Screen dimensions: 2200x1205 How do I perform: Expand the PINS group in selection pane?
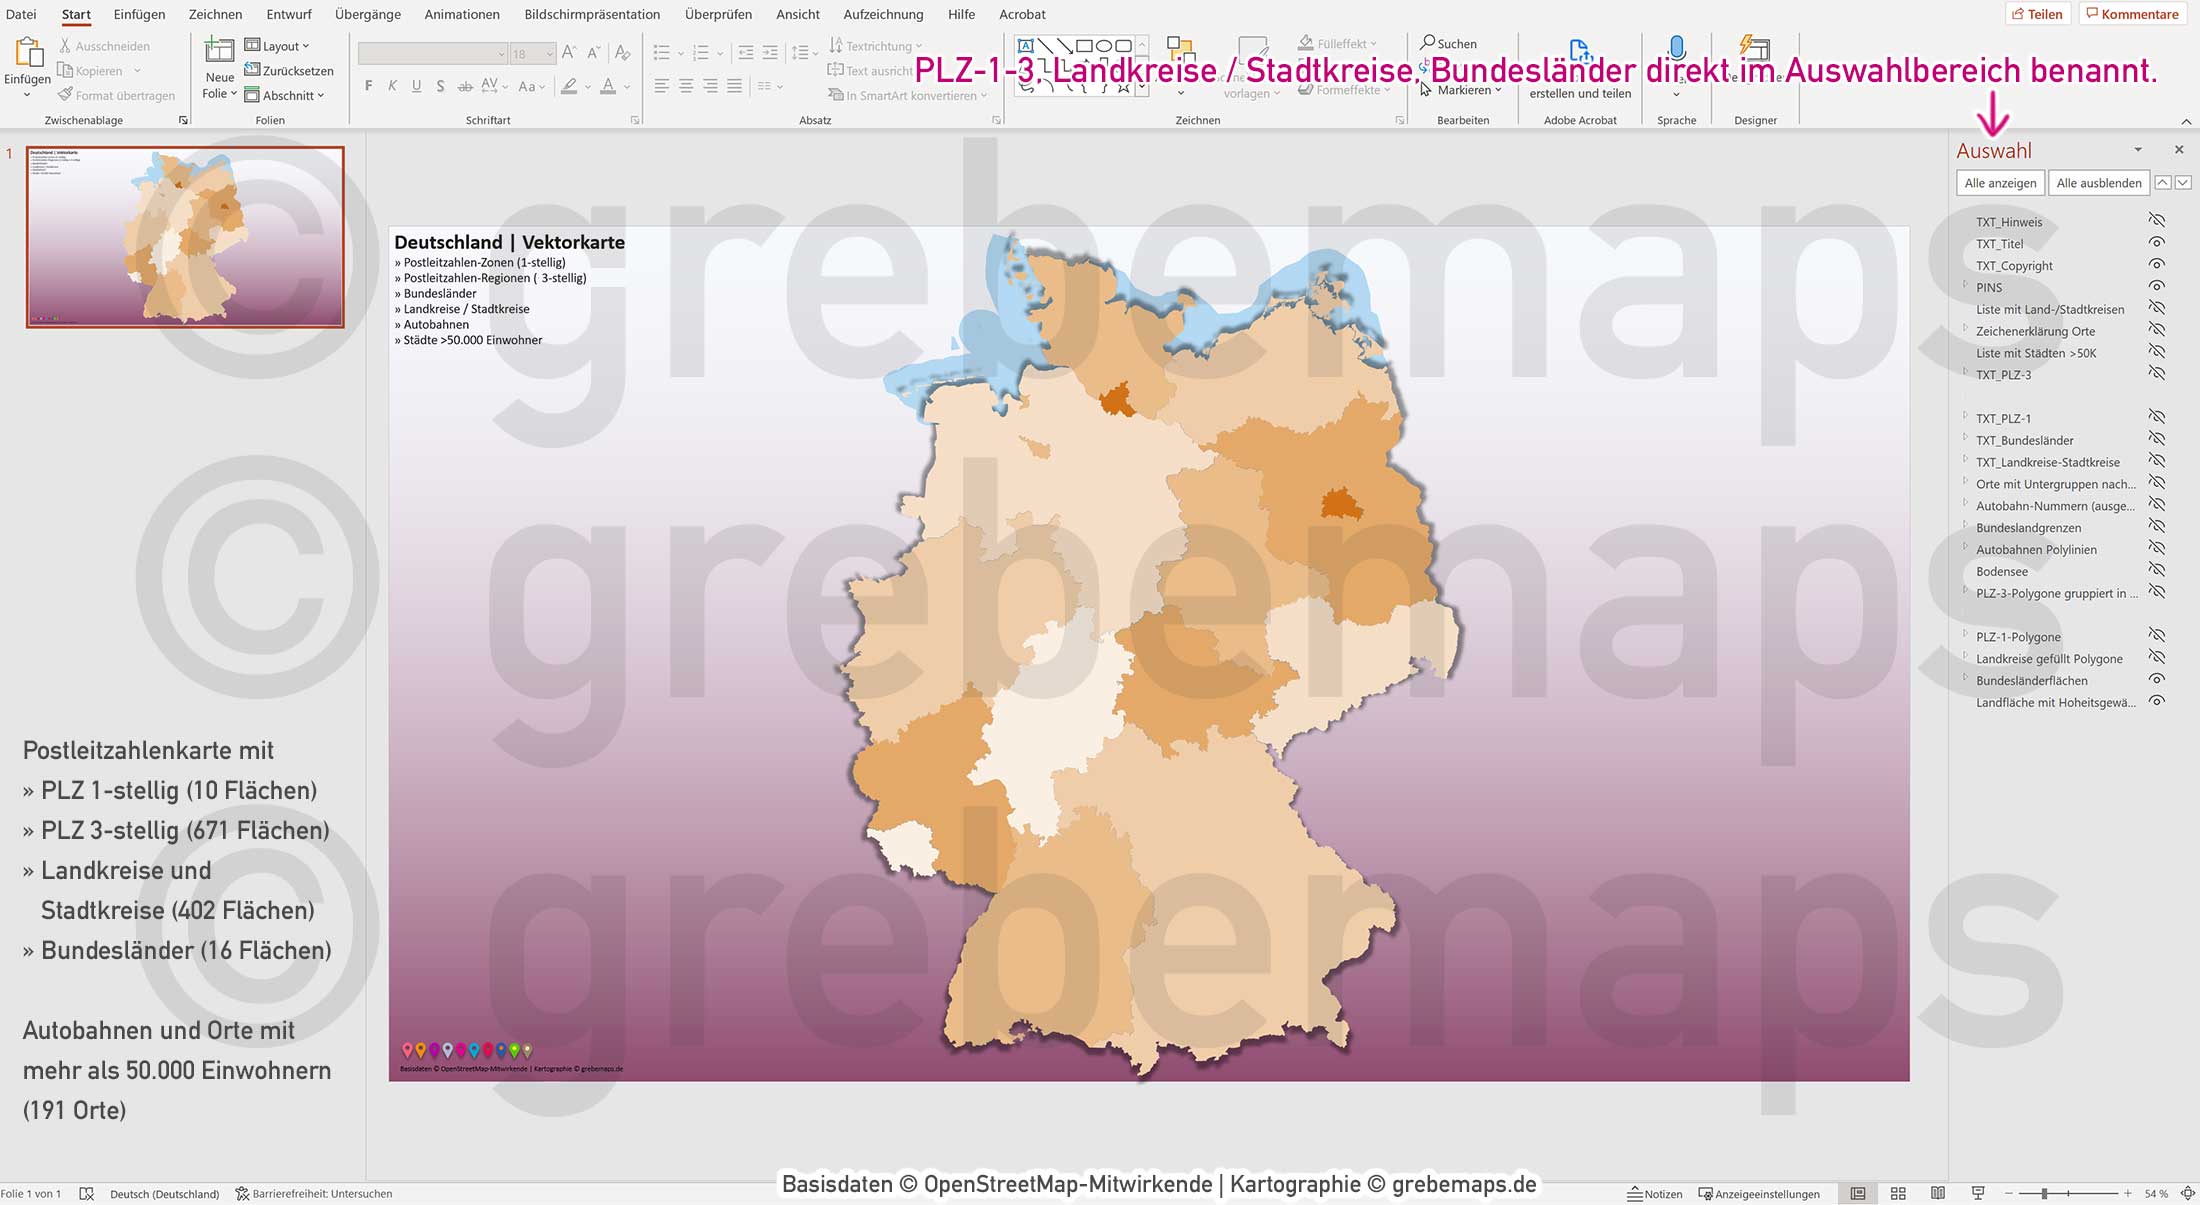click(1966, 286)
